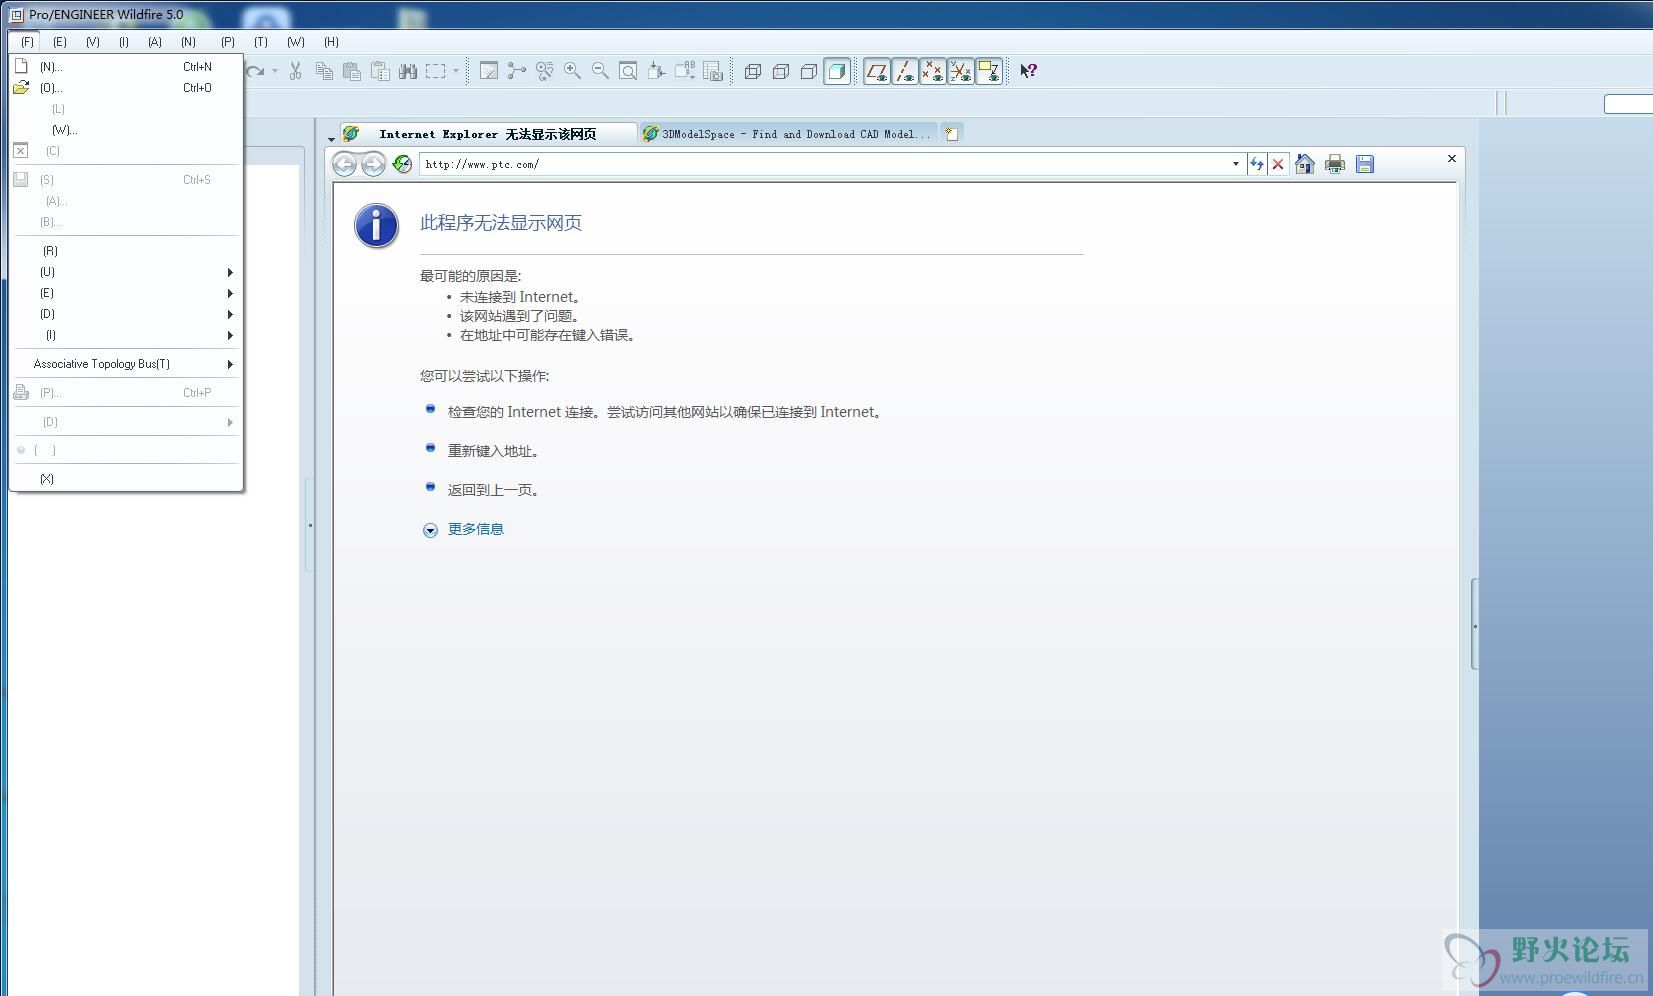The height and width of the screenshot is (996, 1653).
Task: Choose (W)... entry in File menu
Action: coord(126,130)
